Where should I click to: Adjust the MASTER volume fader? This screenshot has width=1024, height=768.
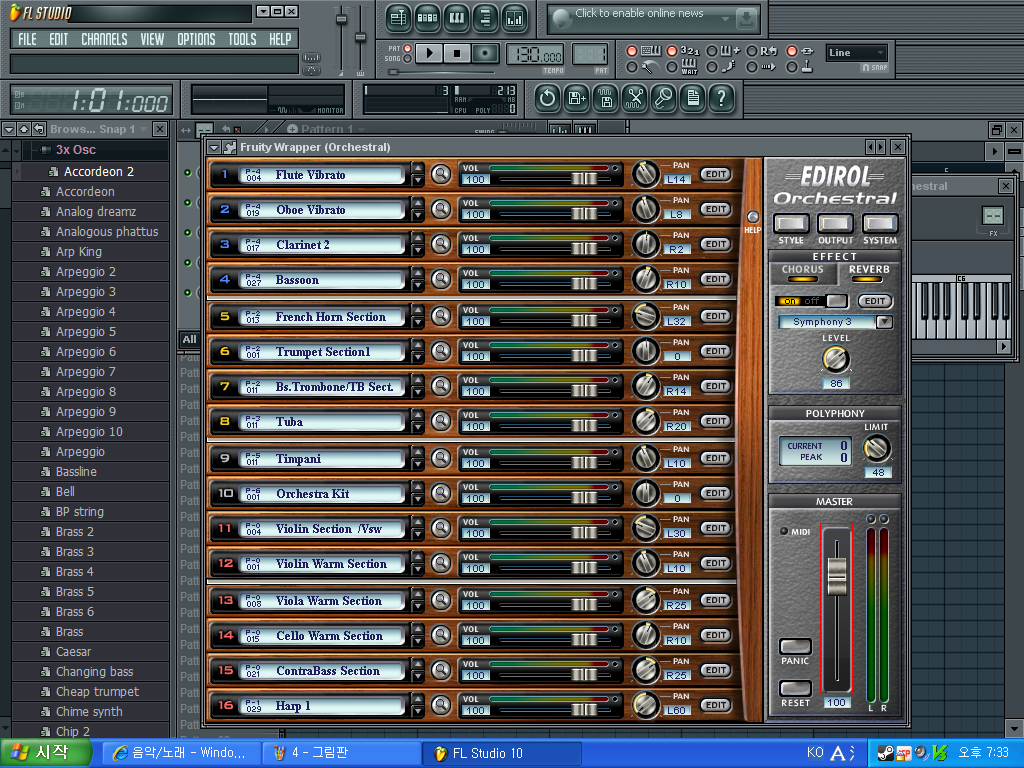(837, 577)
